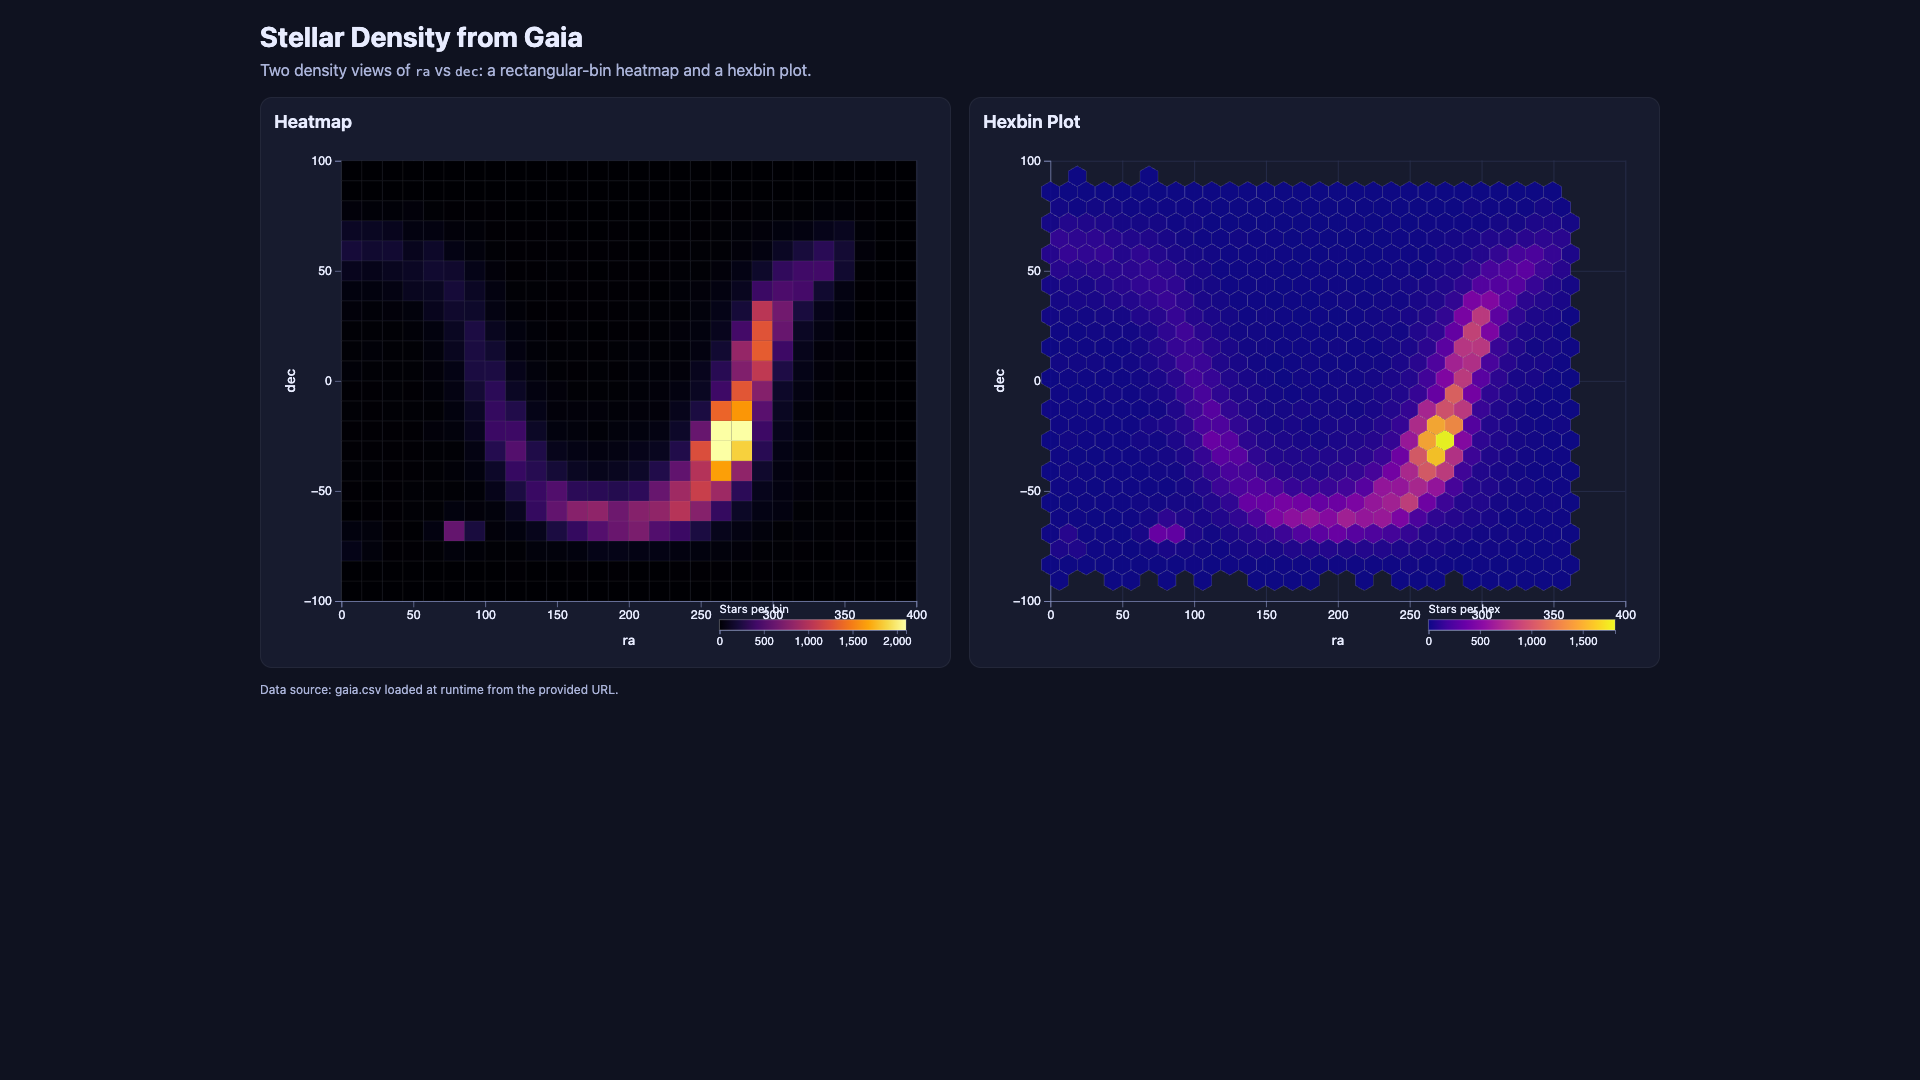Click the Heatmap panel title
1920x1080 pixels.
(313, 122)
